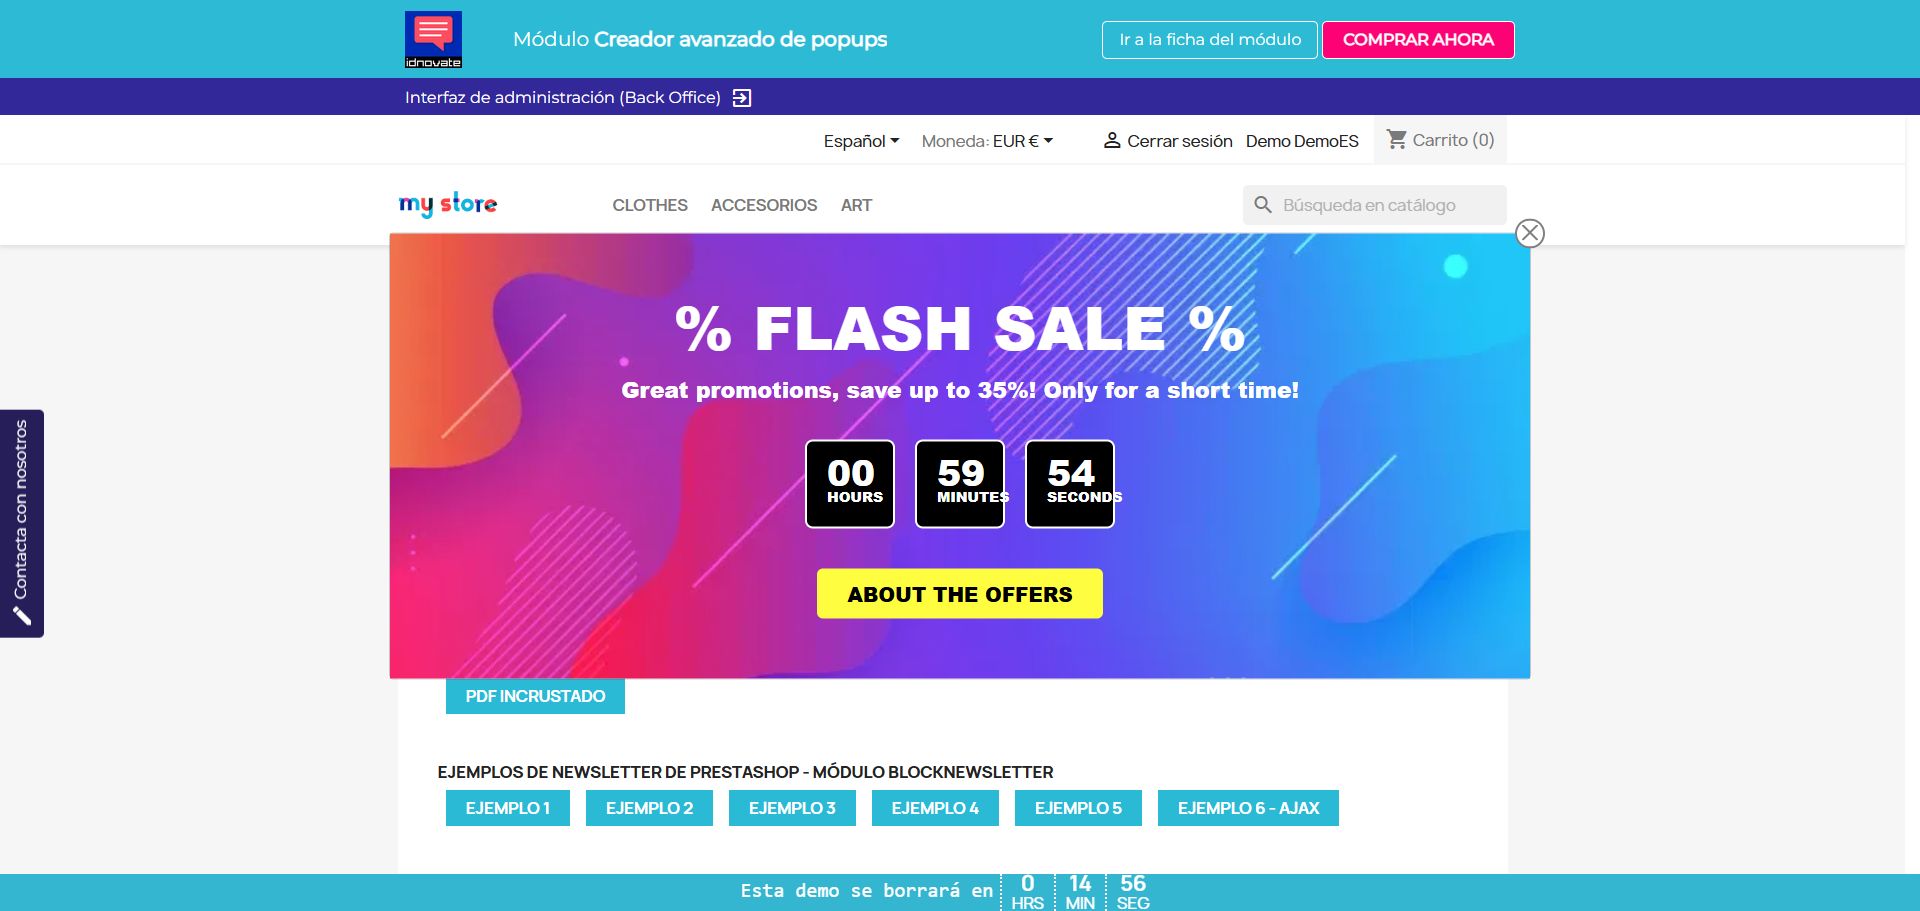Open the EUR € currency dropdown
This screenshot has height=911, width=1920.
coord(1022,141)
